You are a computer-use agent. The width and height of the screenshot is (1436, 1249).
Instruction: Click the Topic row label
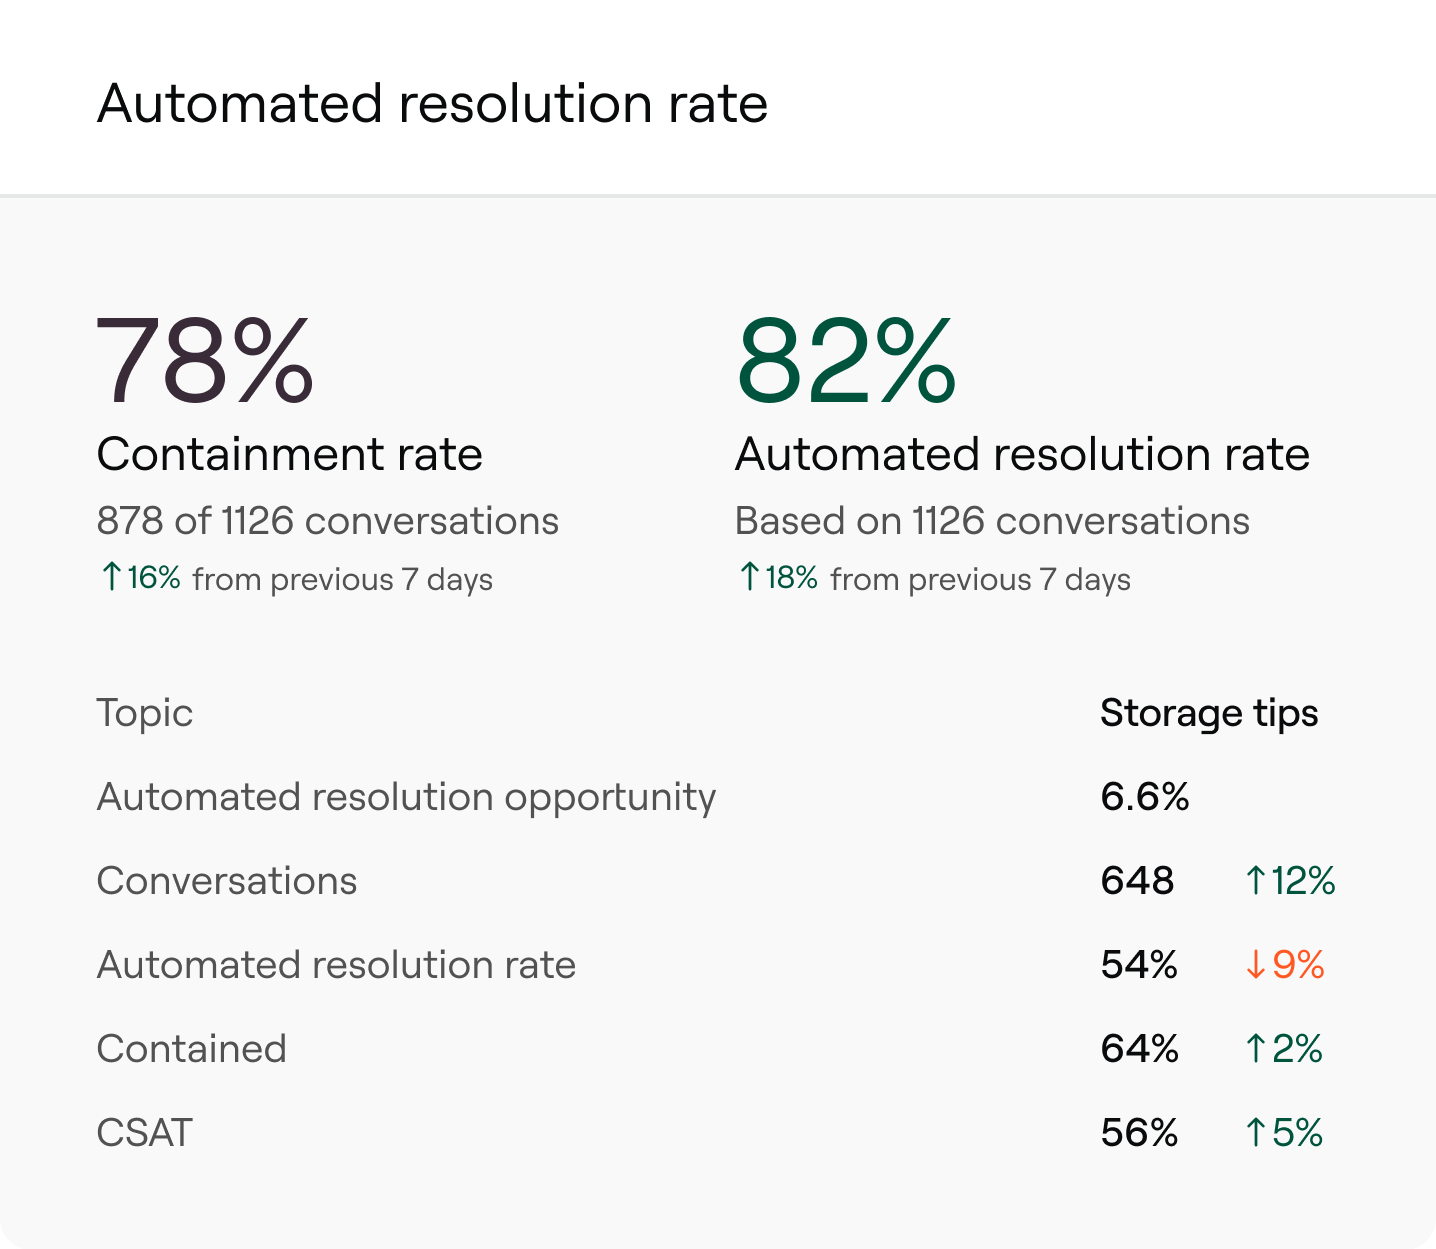(145, 713)
